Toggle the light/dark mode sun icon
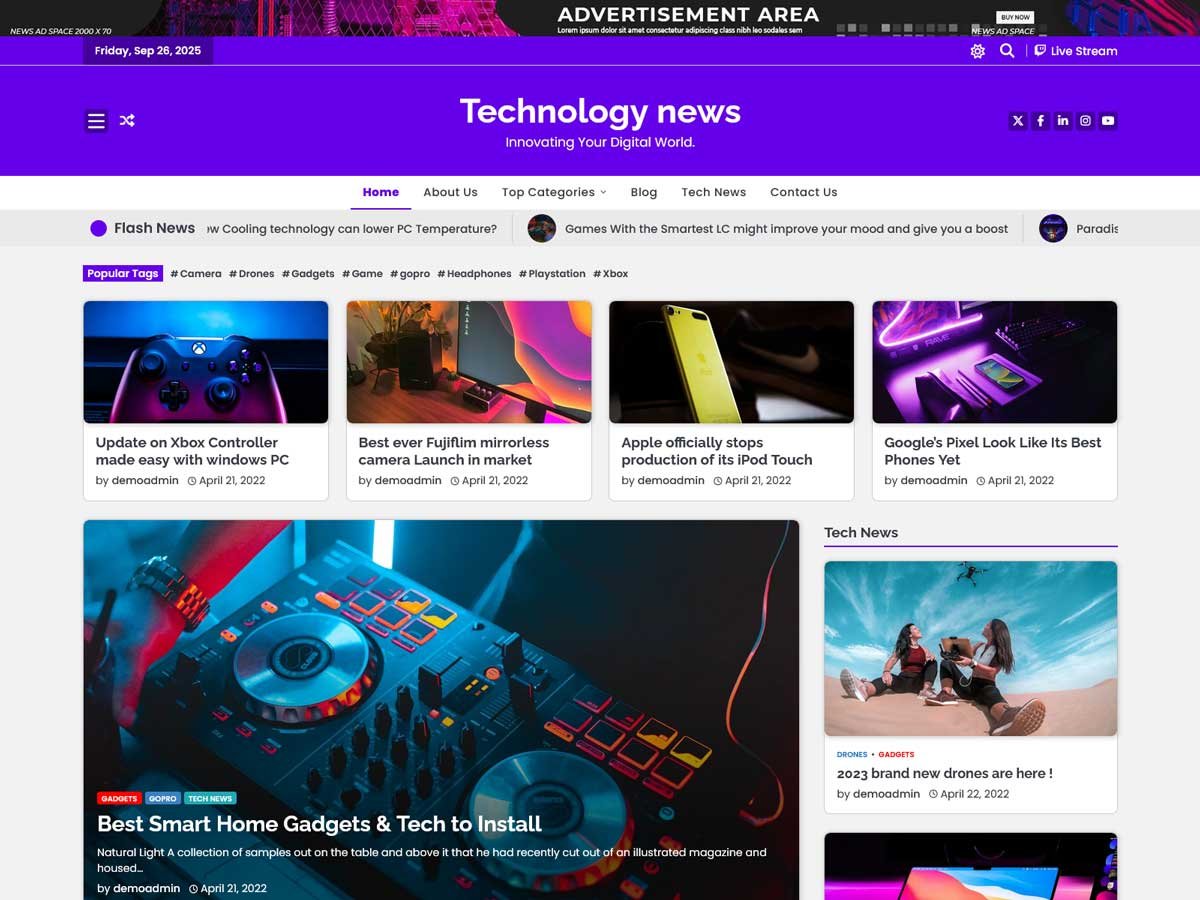Screen dimensions: 1200x900 pyautogui.click(x=977, y=51)
